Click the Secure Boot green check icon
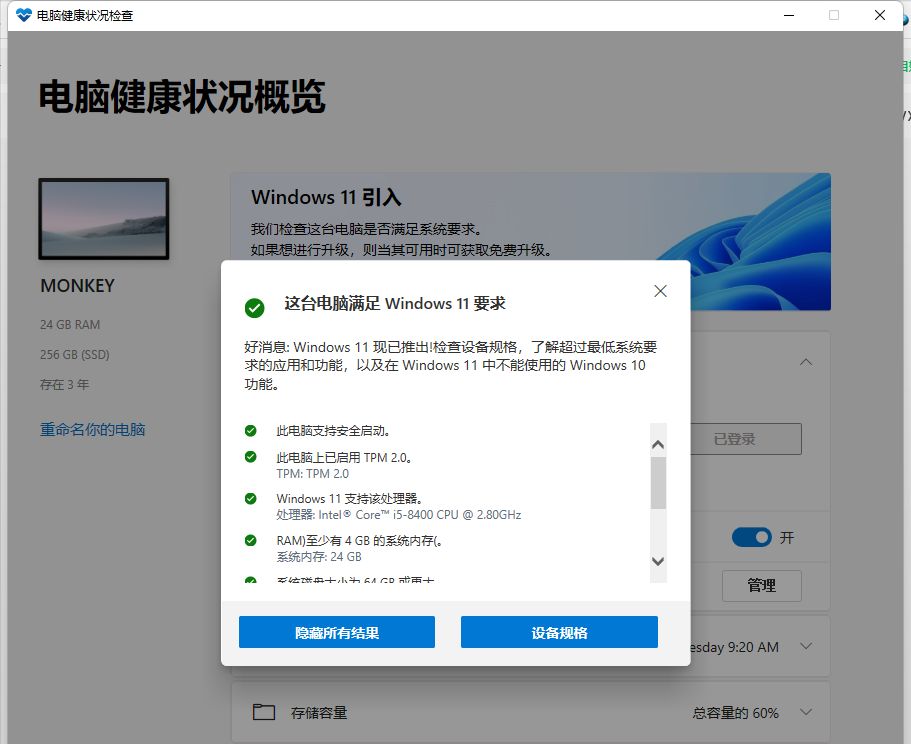Image resolution: width=911 pixels, height=744 pixels. [x=250, y=430]
